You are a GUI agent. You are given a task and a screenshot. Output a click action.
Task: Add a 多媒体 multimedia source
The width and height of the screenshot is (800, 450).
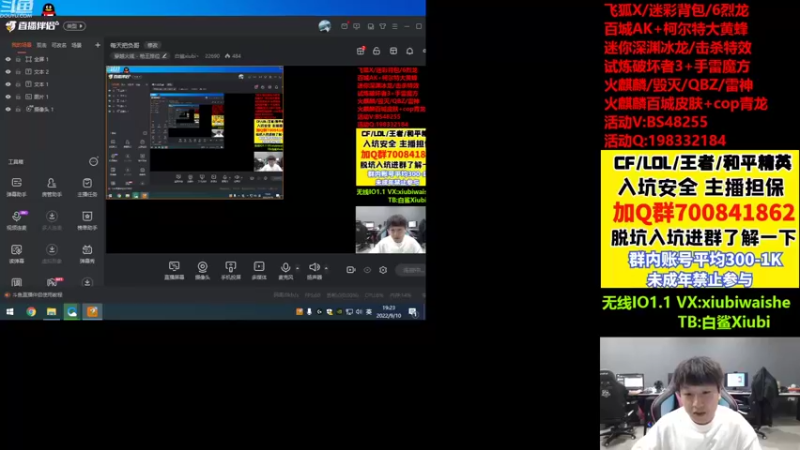click(x=259, y=270)
